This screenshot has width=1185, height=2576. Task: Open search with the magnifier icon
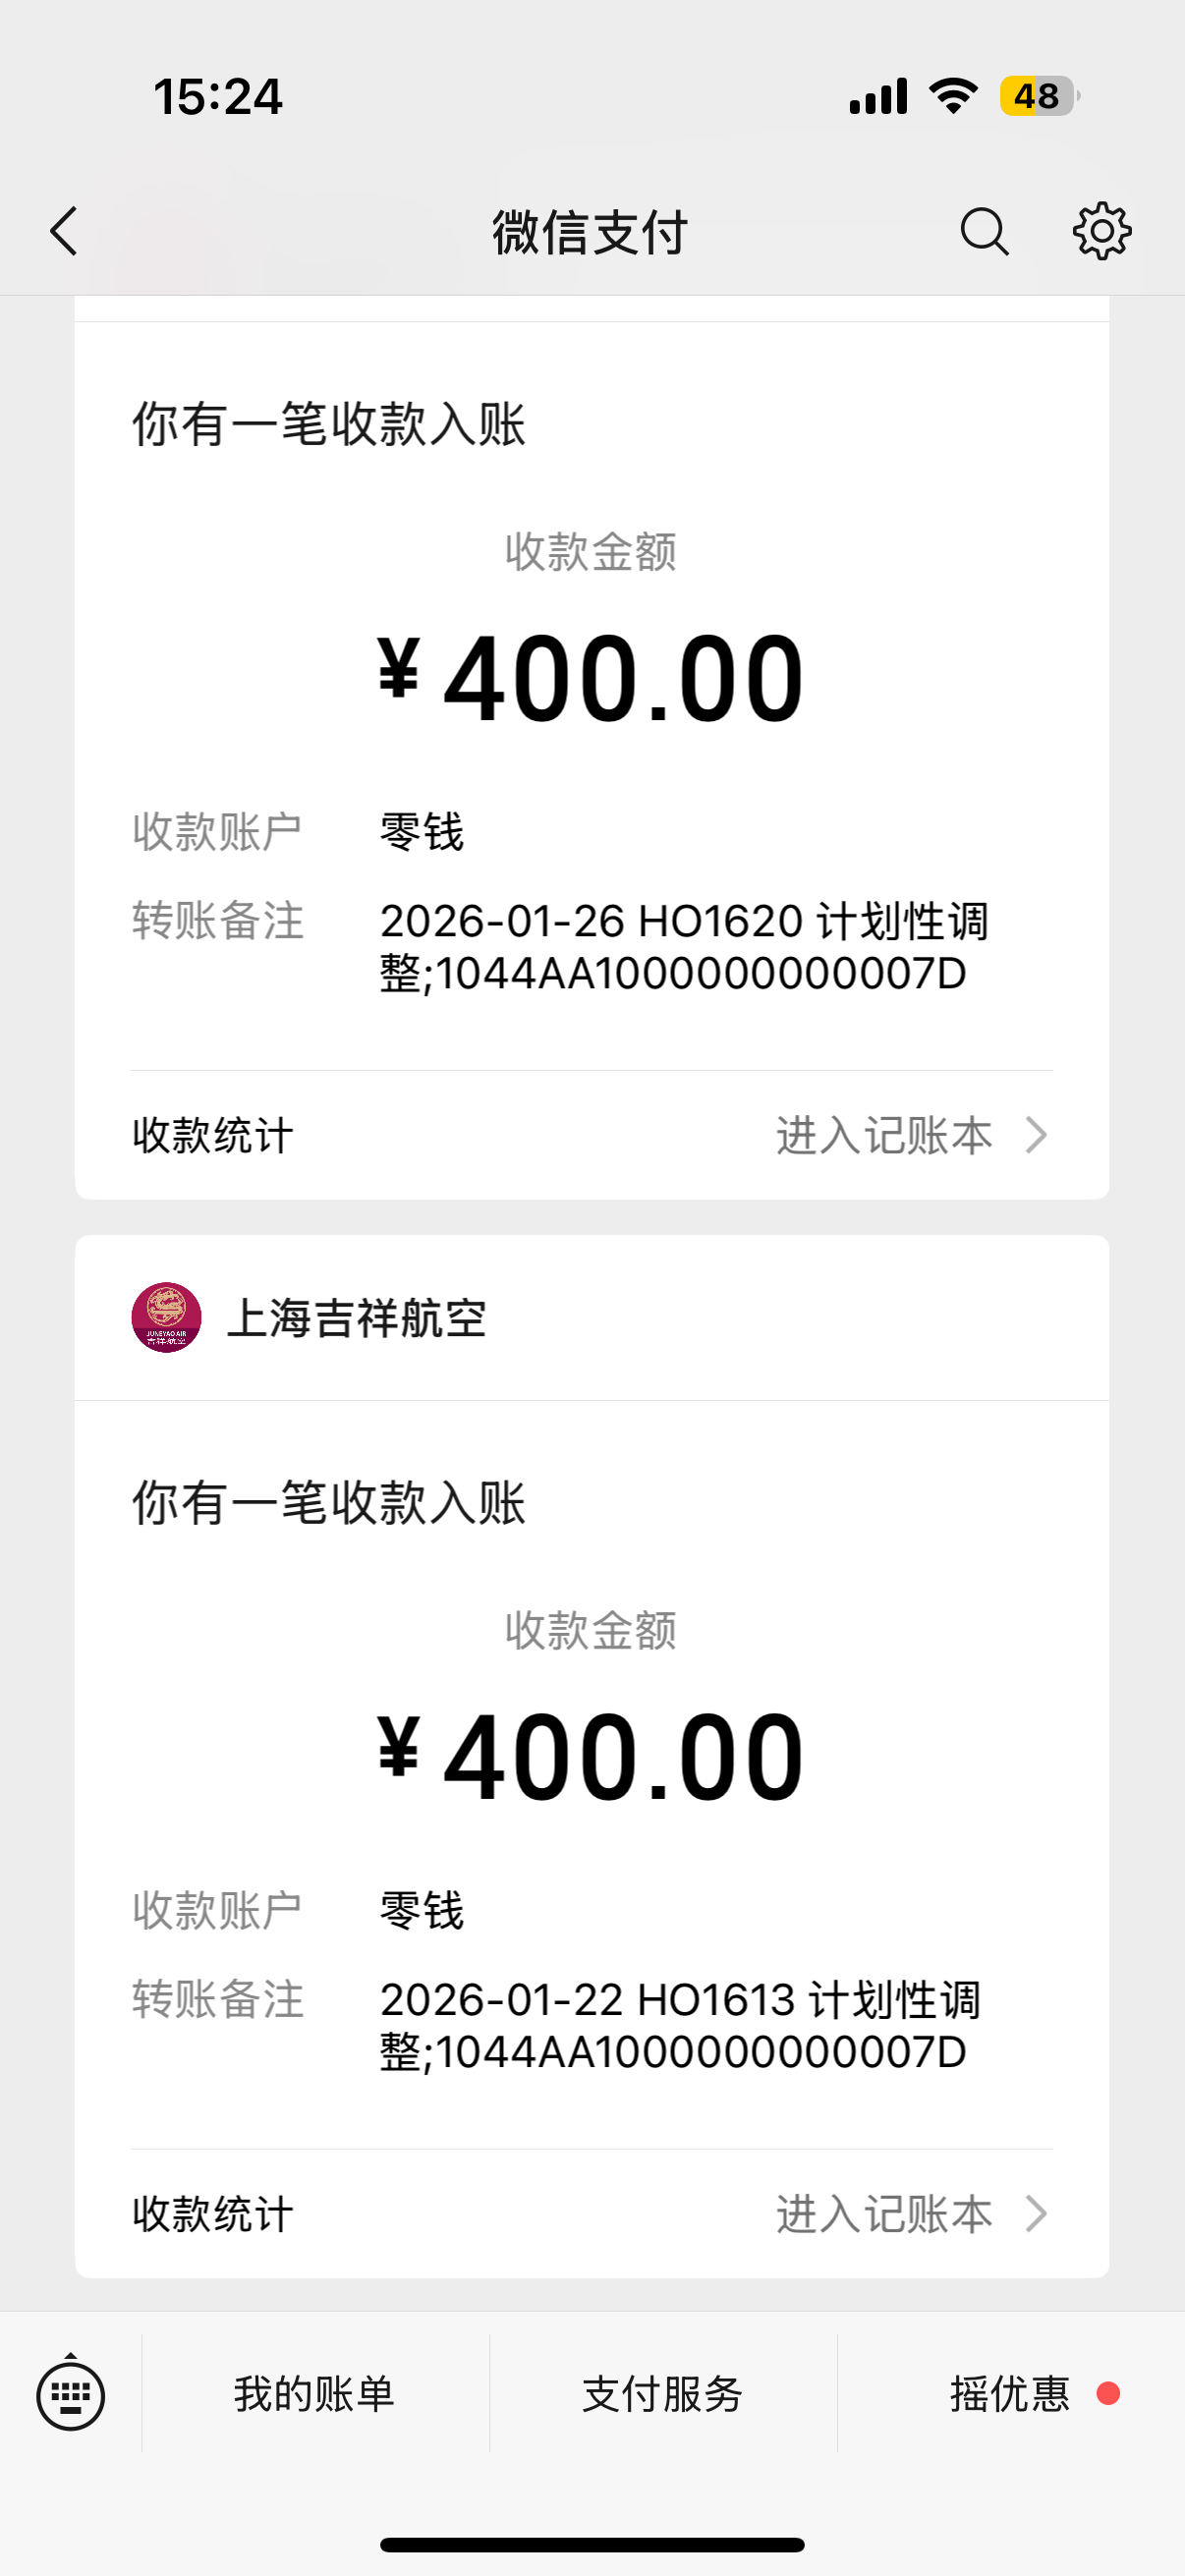(x=984, y=232)
